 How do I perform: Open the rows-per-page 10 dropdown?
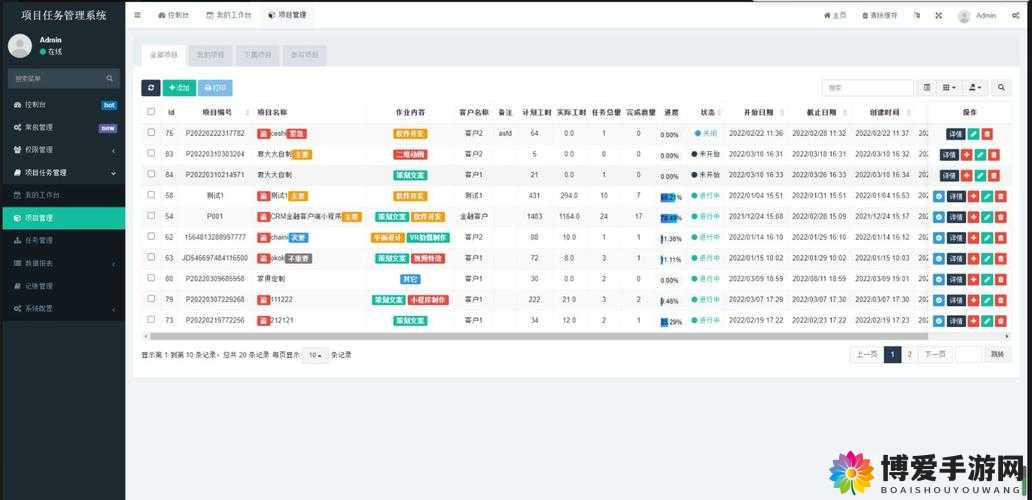[x=316, y=355]
